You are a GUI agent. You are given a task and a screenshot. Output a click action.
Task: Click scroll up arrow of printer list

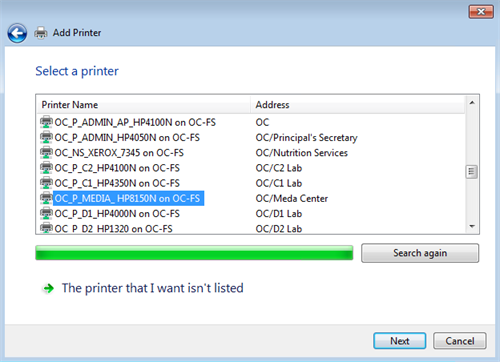pos(472,103)
